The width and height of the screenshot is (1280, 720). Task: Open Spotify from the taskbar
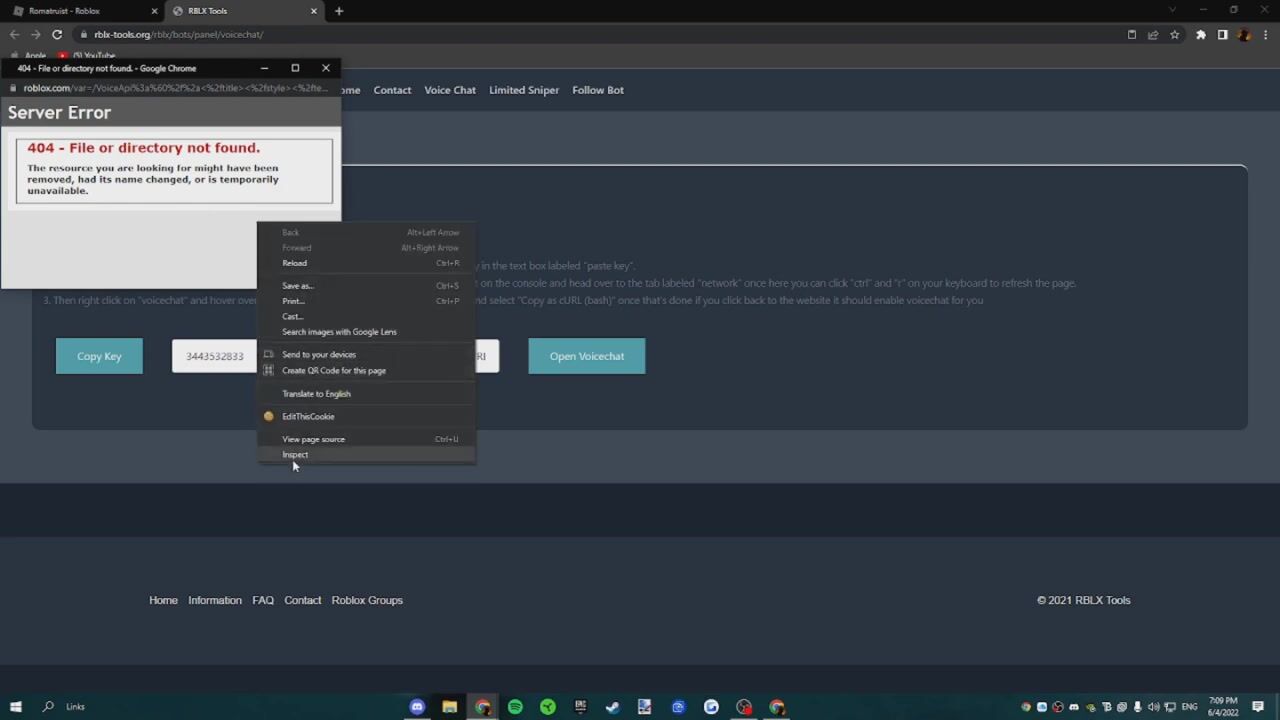pos(515,707)
